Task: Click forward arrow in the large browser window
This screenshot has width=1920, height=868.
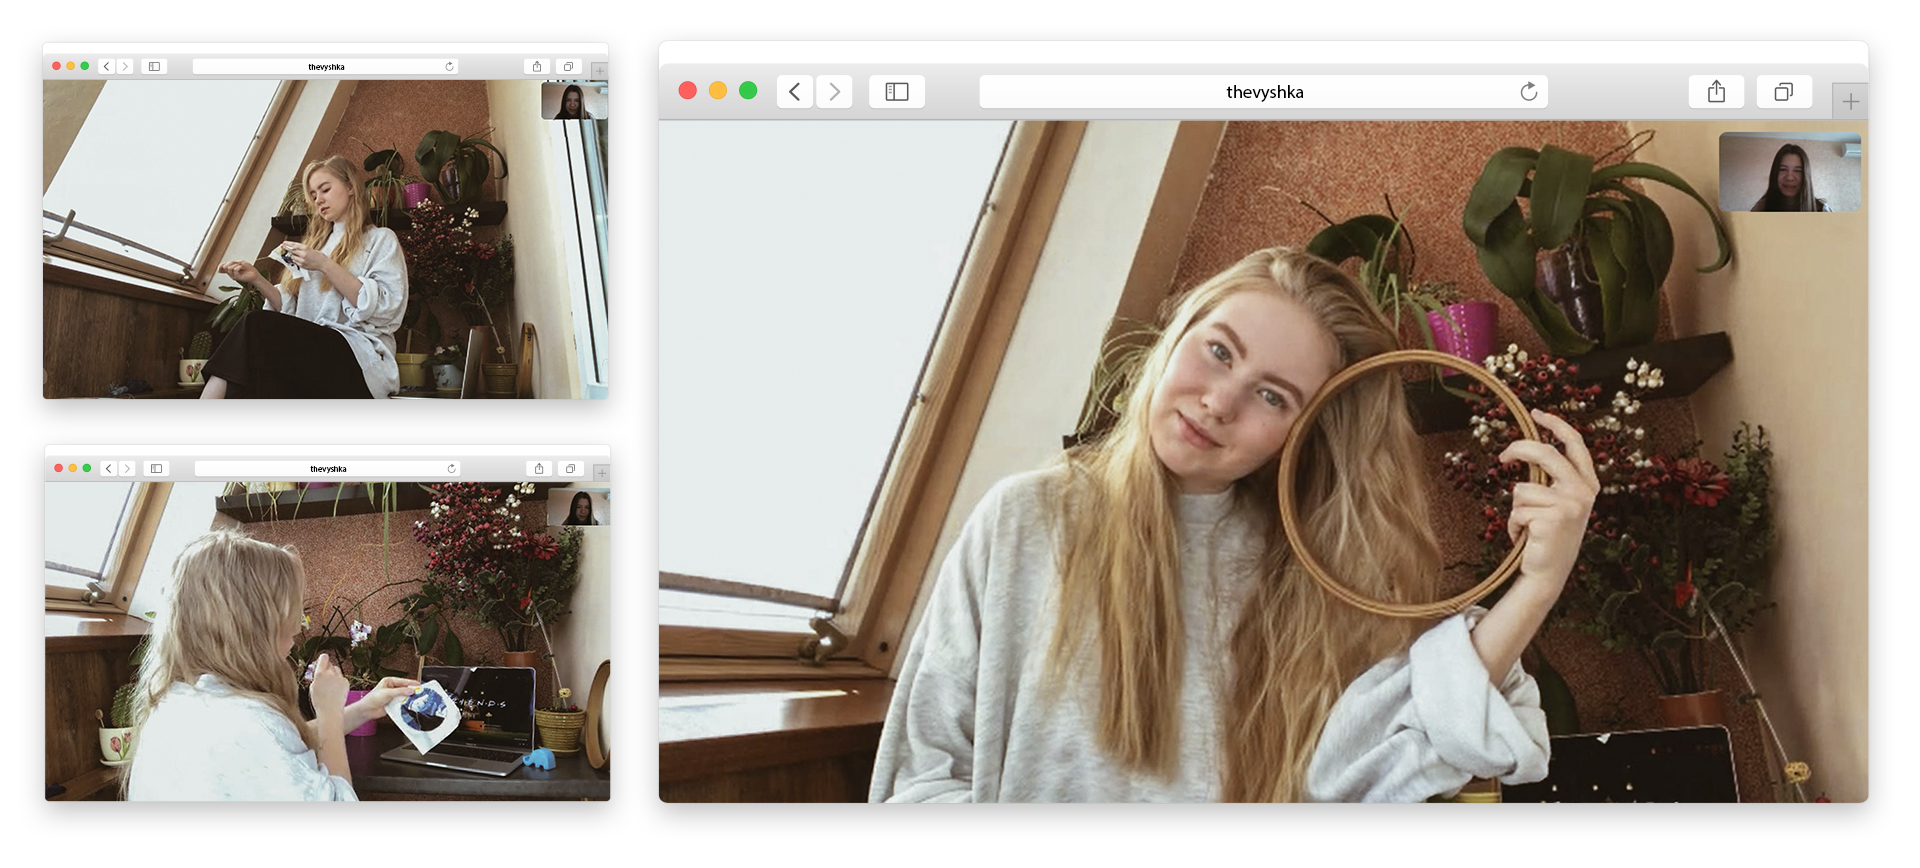Action: coord(834,92)
